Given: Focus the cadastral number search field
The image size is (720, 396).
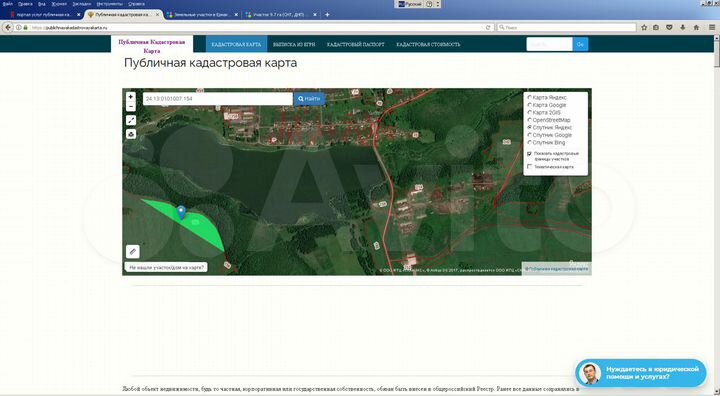Looking at the screenshot, I should (218, 99).
